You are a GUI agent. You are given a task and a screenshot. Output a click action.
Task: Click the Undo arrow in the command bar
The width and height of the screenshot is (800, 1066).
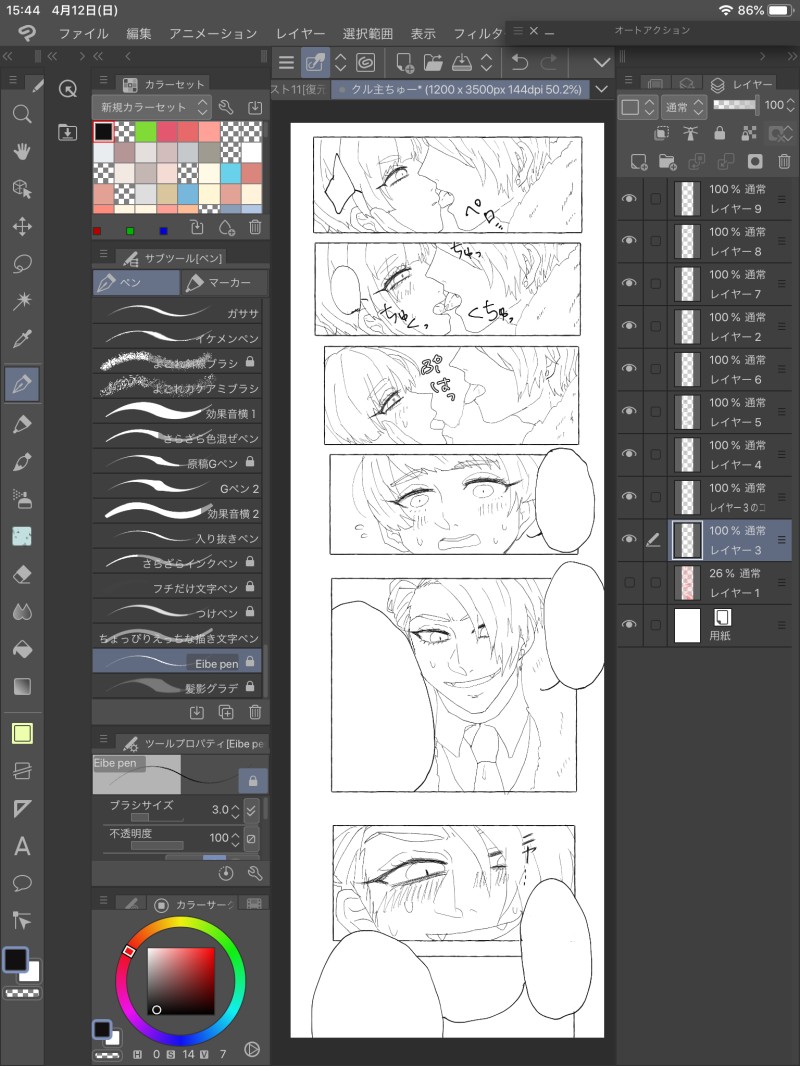coord(519,63)
